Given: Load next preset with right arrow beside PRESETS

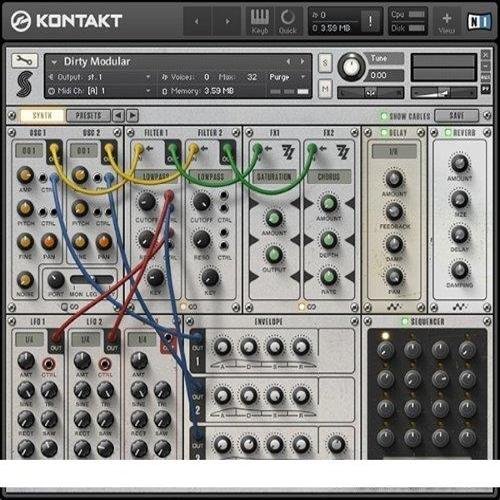Looking at the screenshot, I should 132,116.
